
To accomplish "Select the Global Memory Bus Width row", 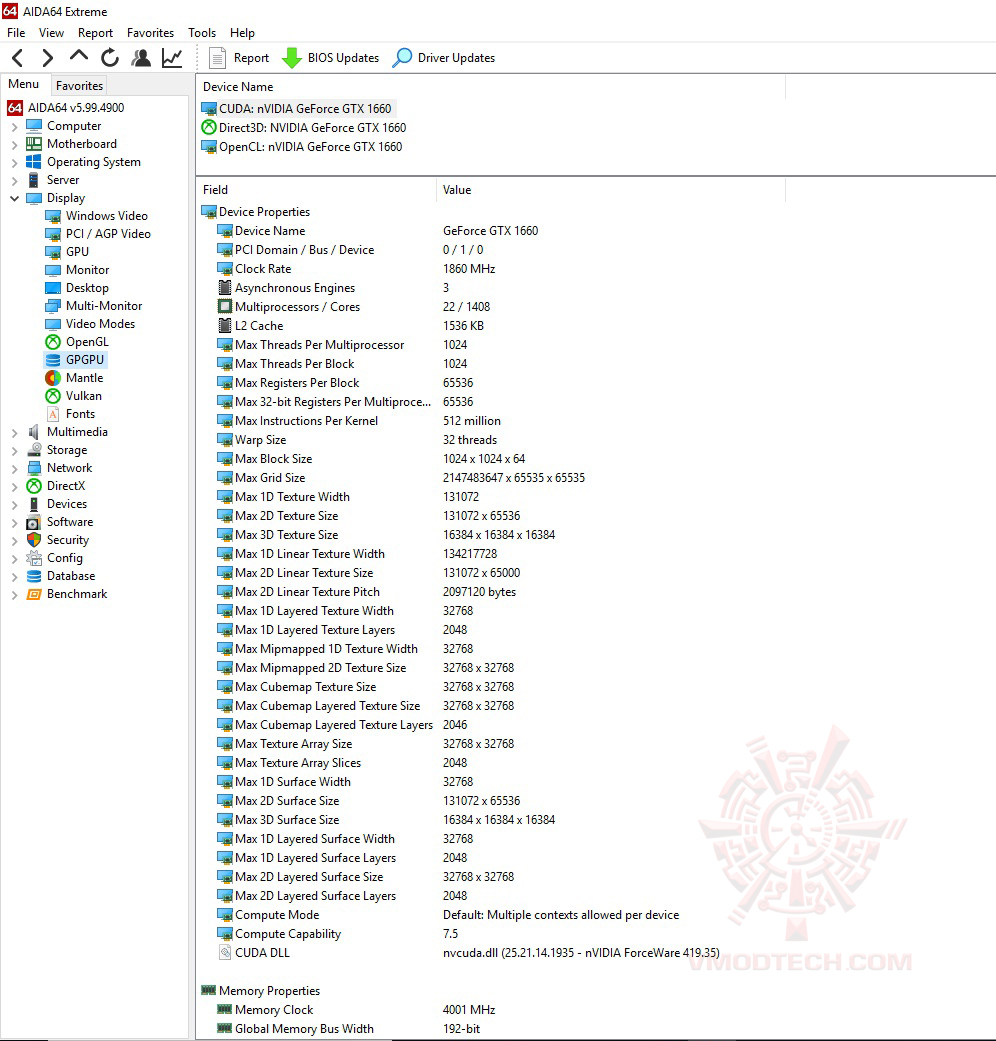I will tap(491, 1028).
